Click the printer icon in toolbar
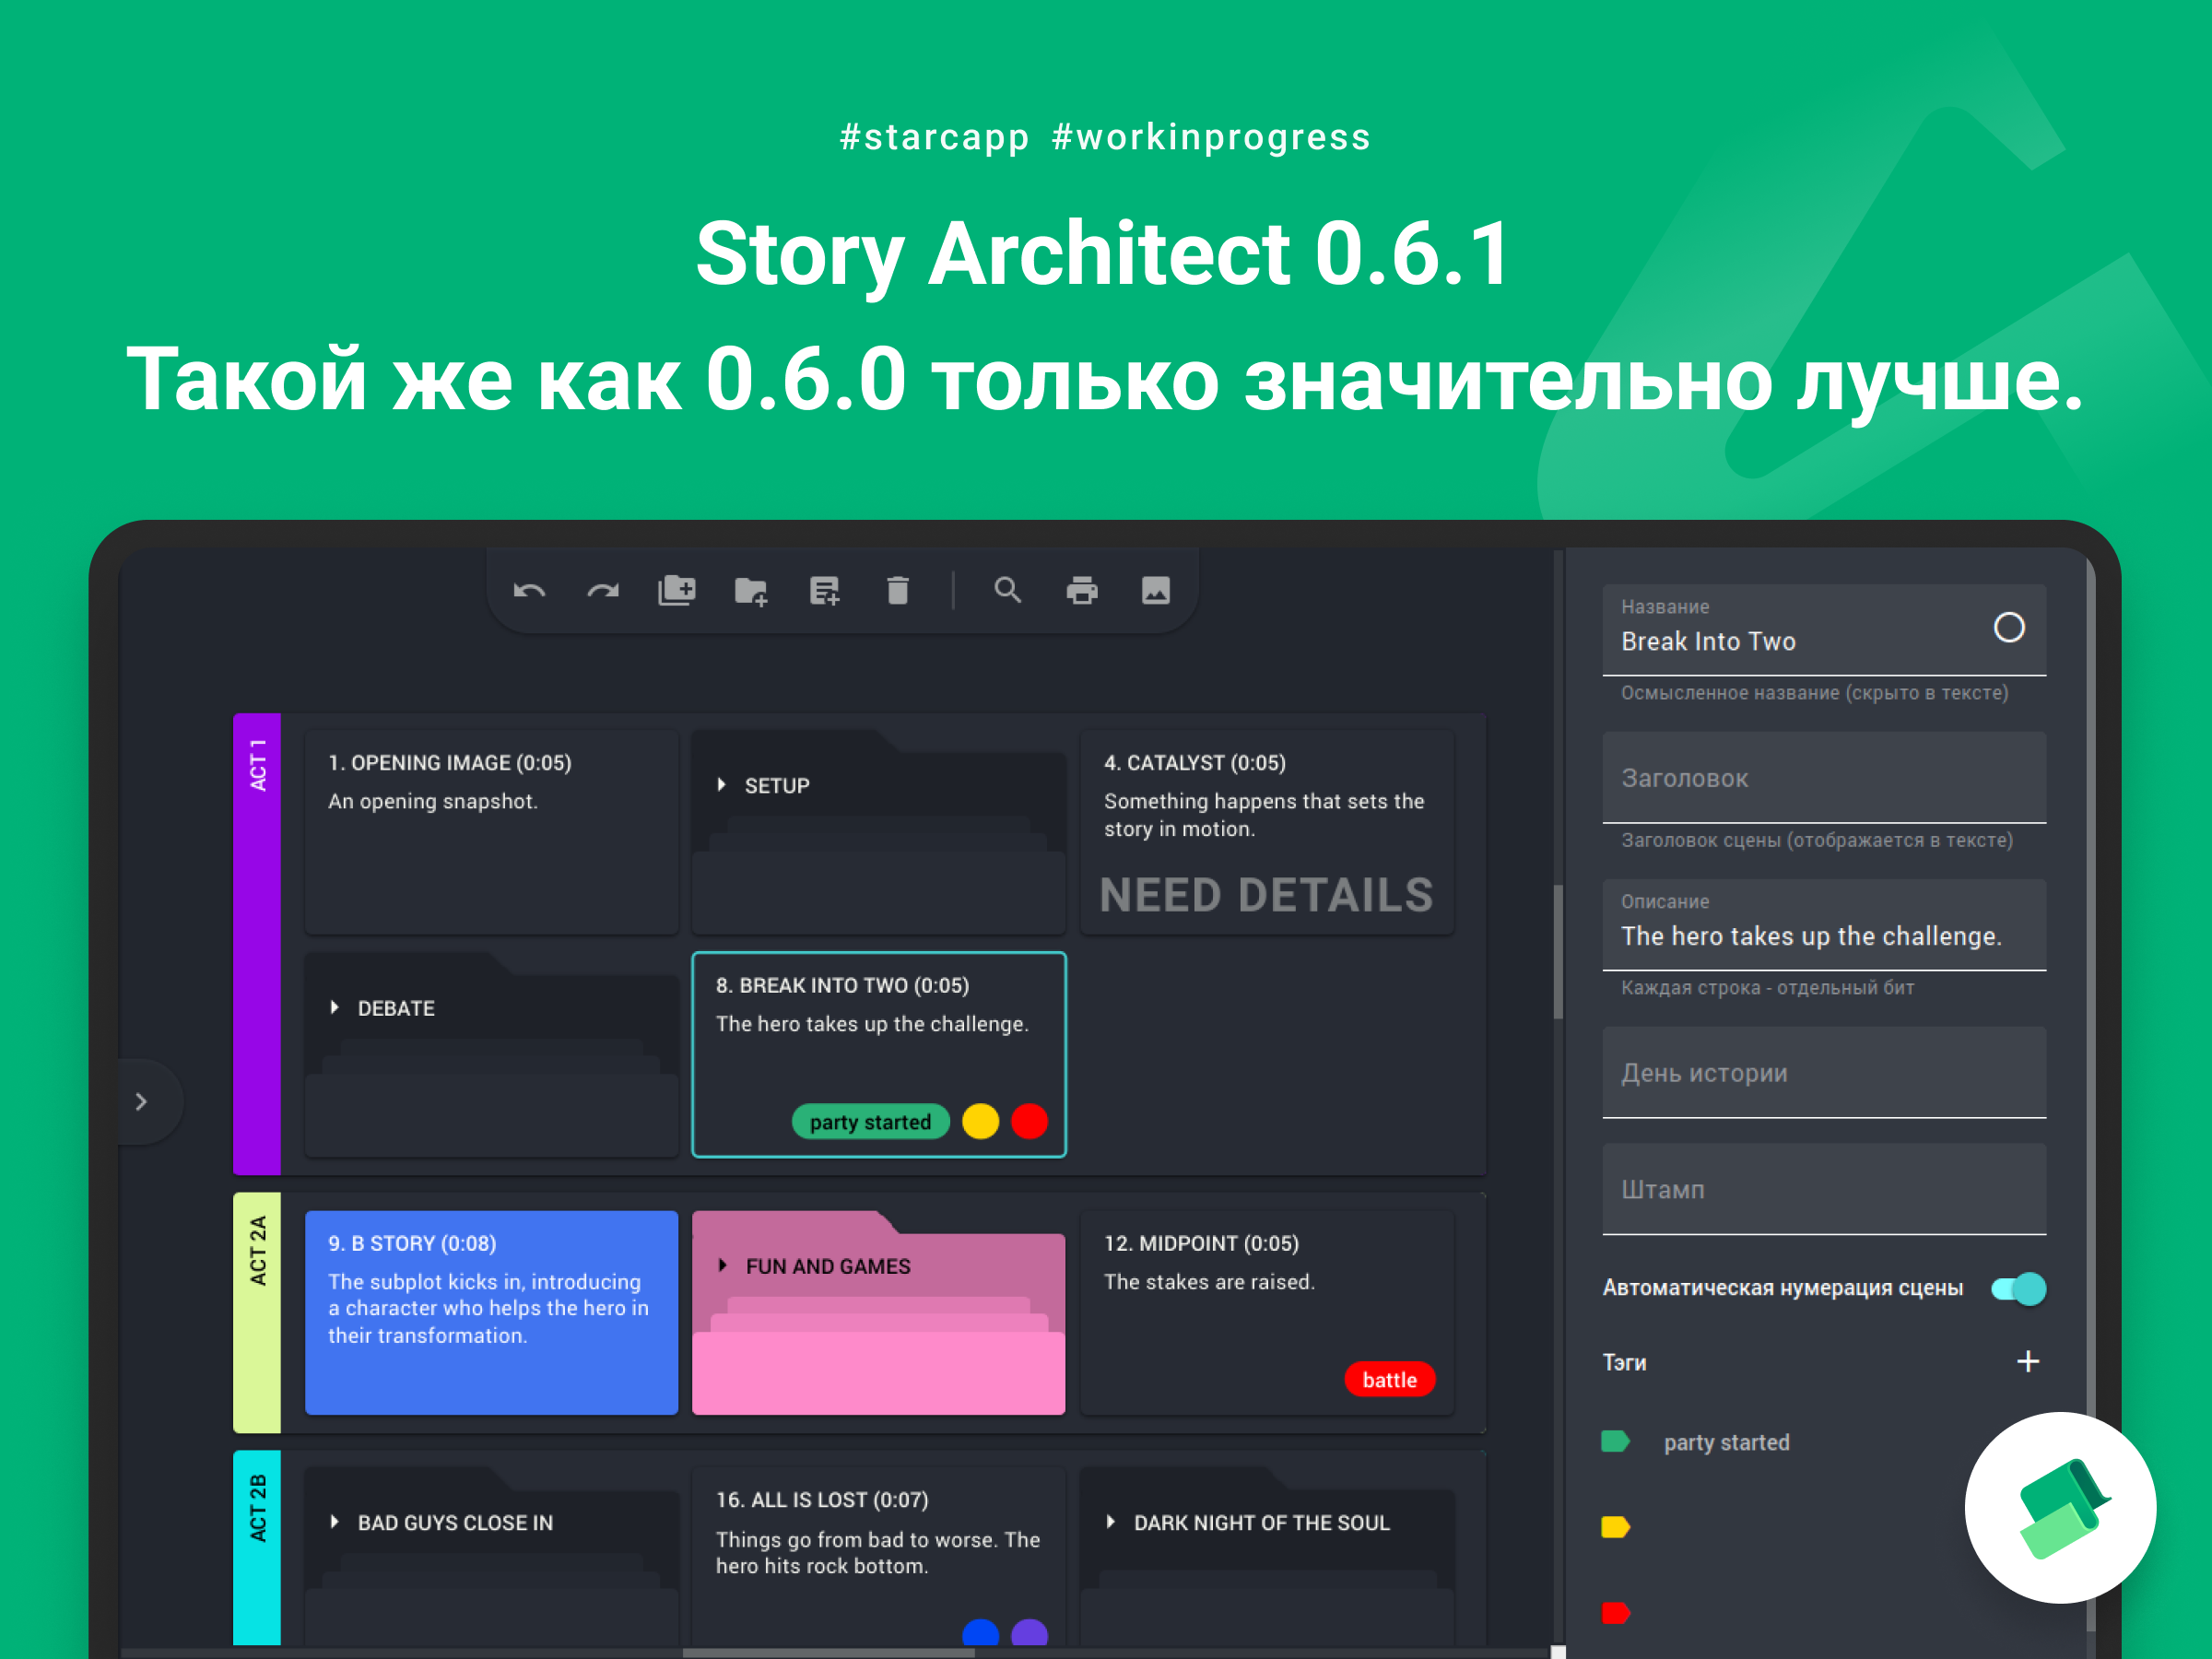 (x=1082, y=591)
